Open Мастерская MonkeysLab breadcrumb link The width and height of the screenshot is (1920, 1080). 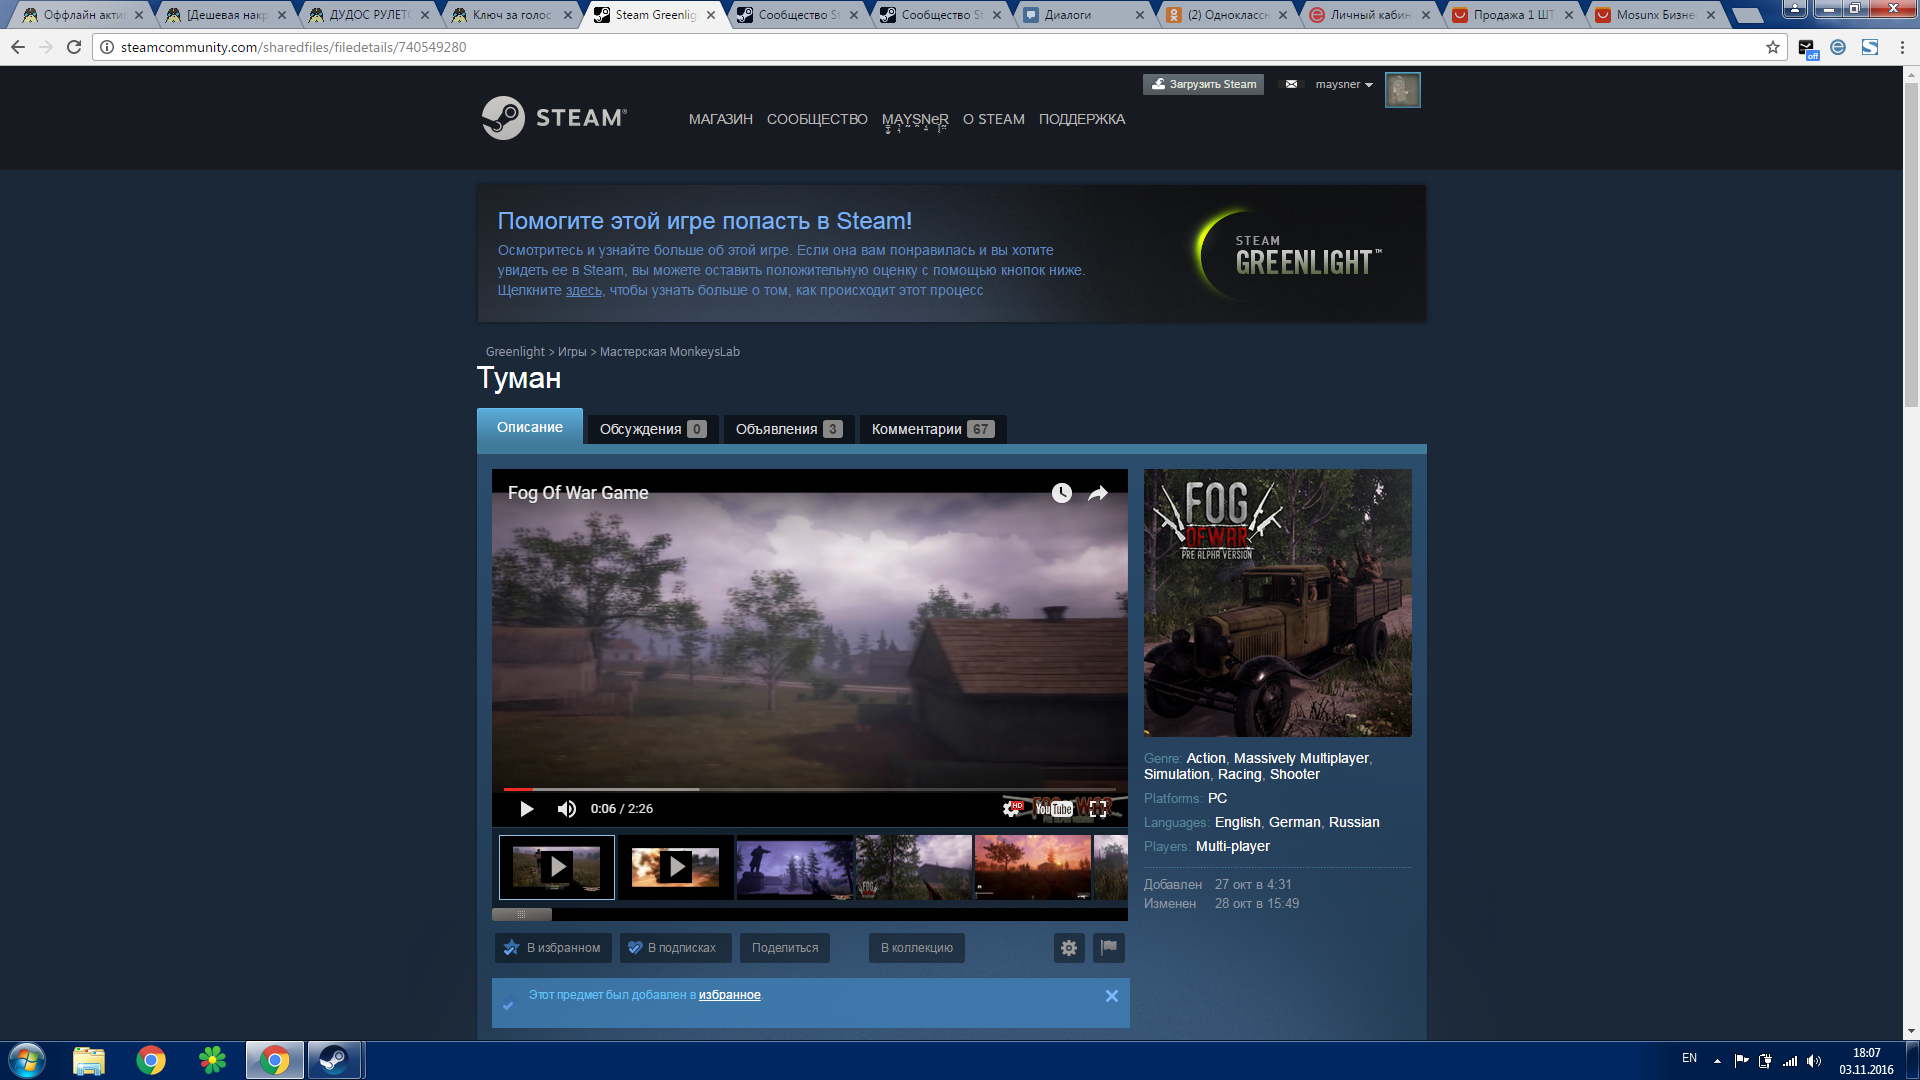click(x=670, y=352)
